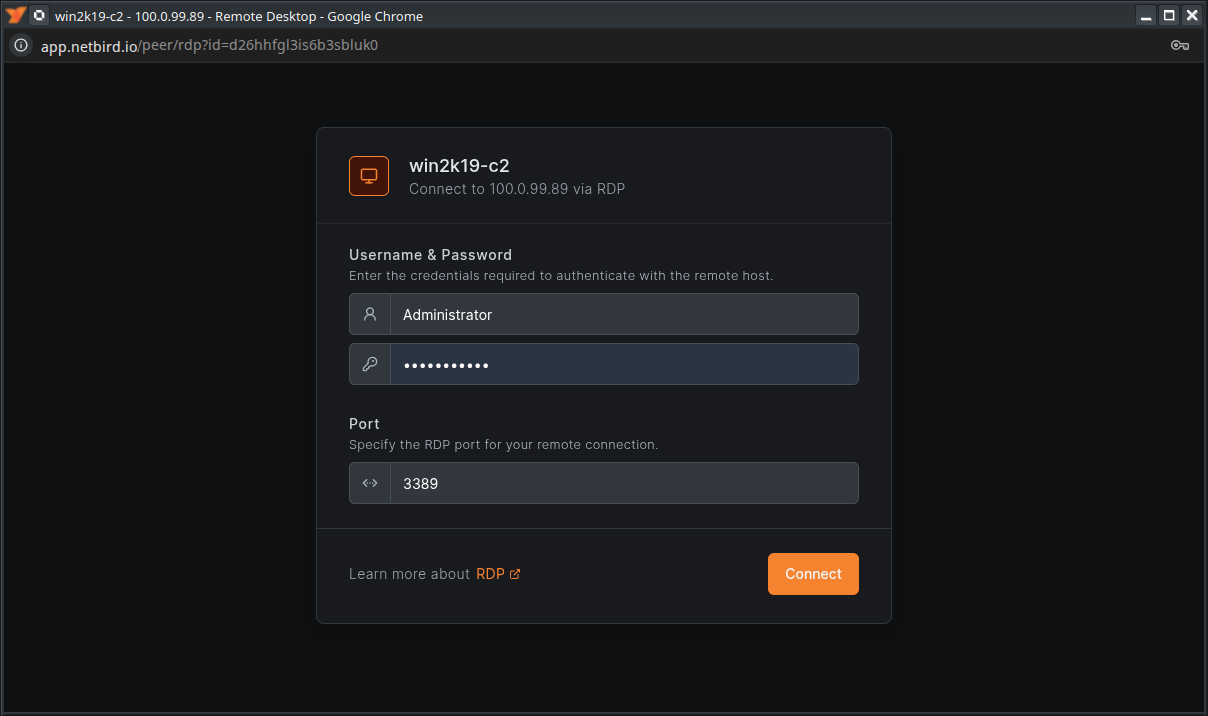Screen dimensions: 1208x716
Task: Click the user icon in the username field
Action: [x=368, y=313]
